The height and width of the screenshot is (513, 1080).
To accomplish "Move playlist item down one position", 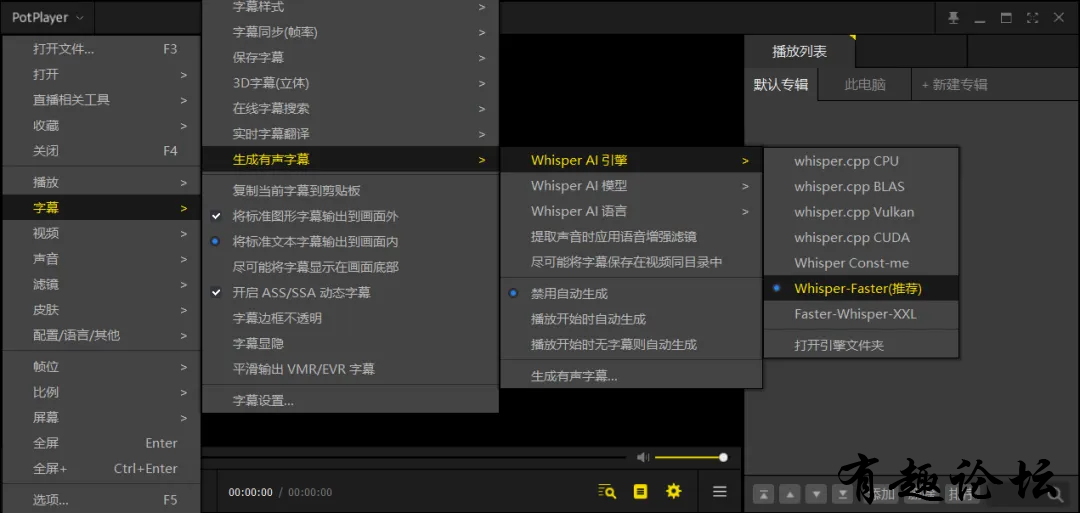I will [816, 494].
